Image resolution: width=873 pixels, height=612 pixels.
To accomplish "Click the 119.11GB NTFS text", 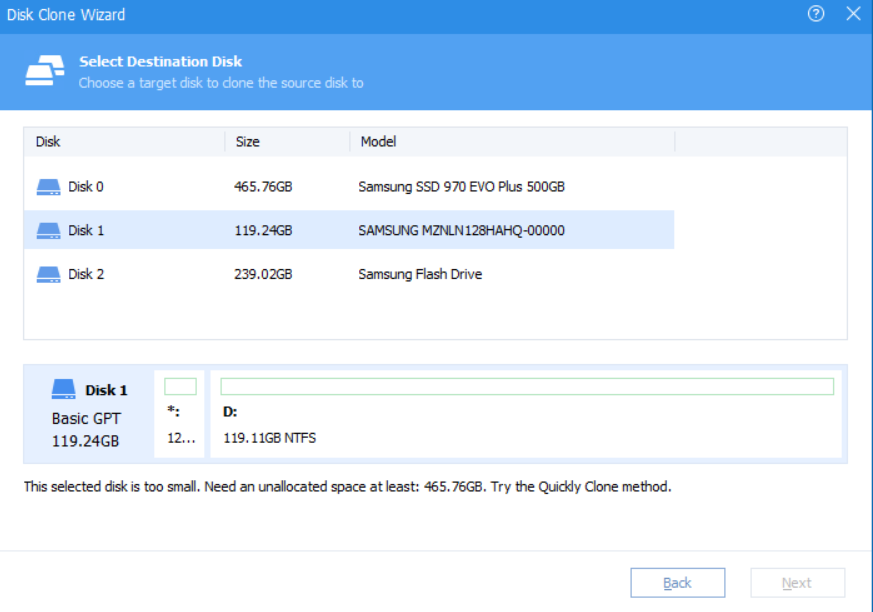I will [269, 438].
